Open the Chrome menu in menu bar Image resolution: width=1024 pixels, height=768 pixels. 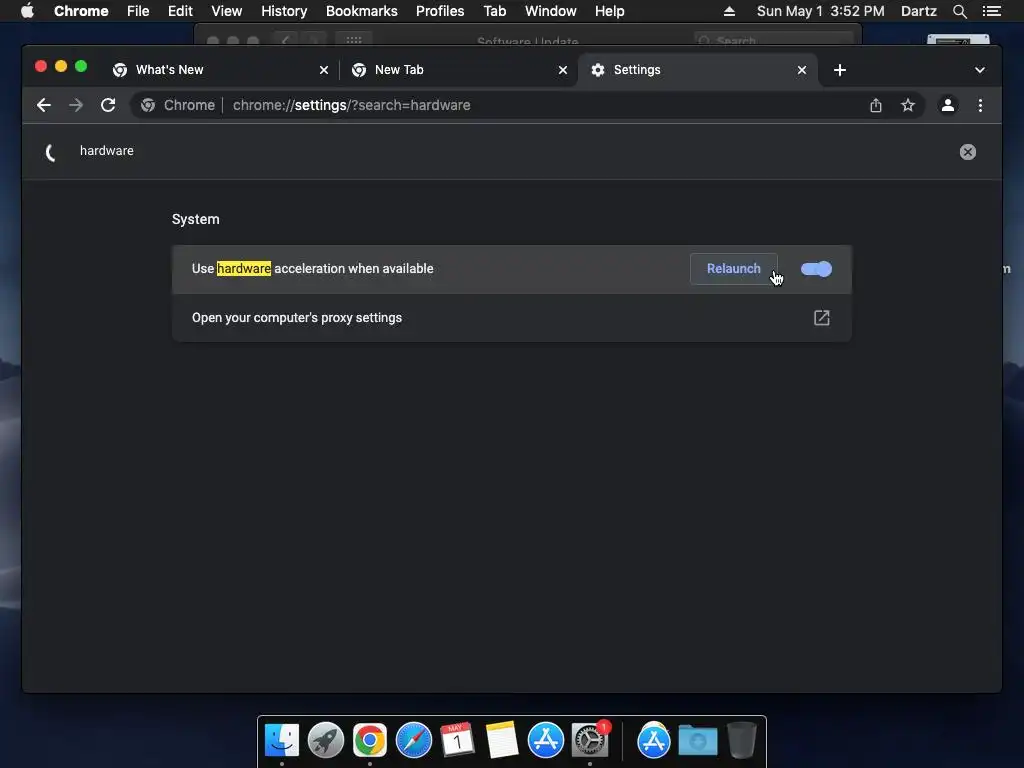pos(81,11)
